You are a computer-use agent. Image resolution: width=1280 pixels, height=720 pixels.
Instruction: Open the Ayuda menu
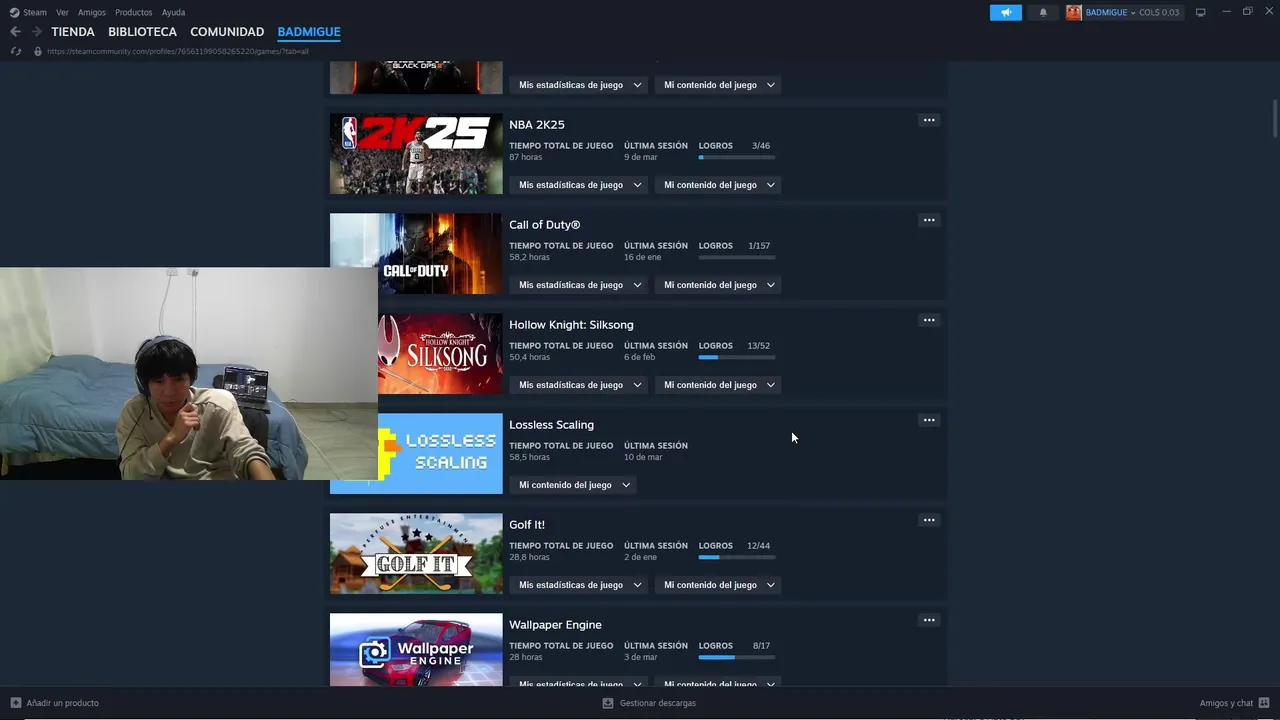point(173,12)
